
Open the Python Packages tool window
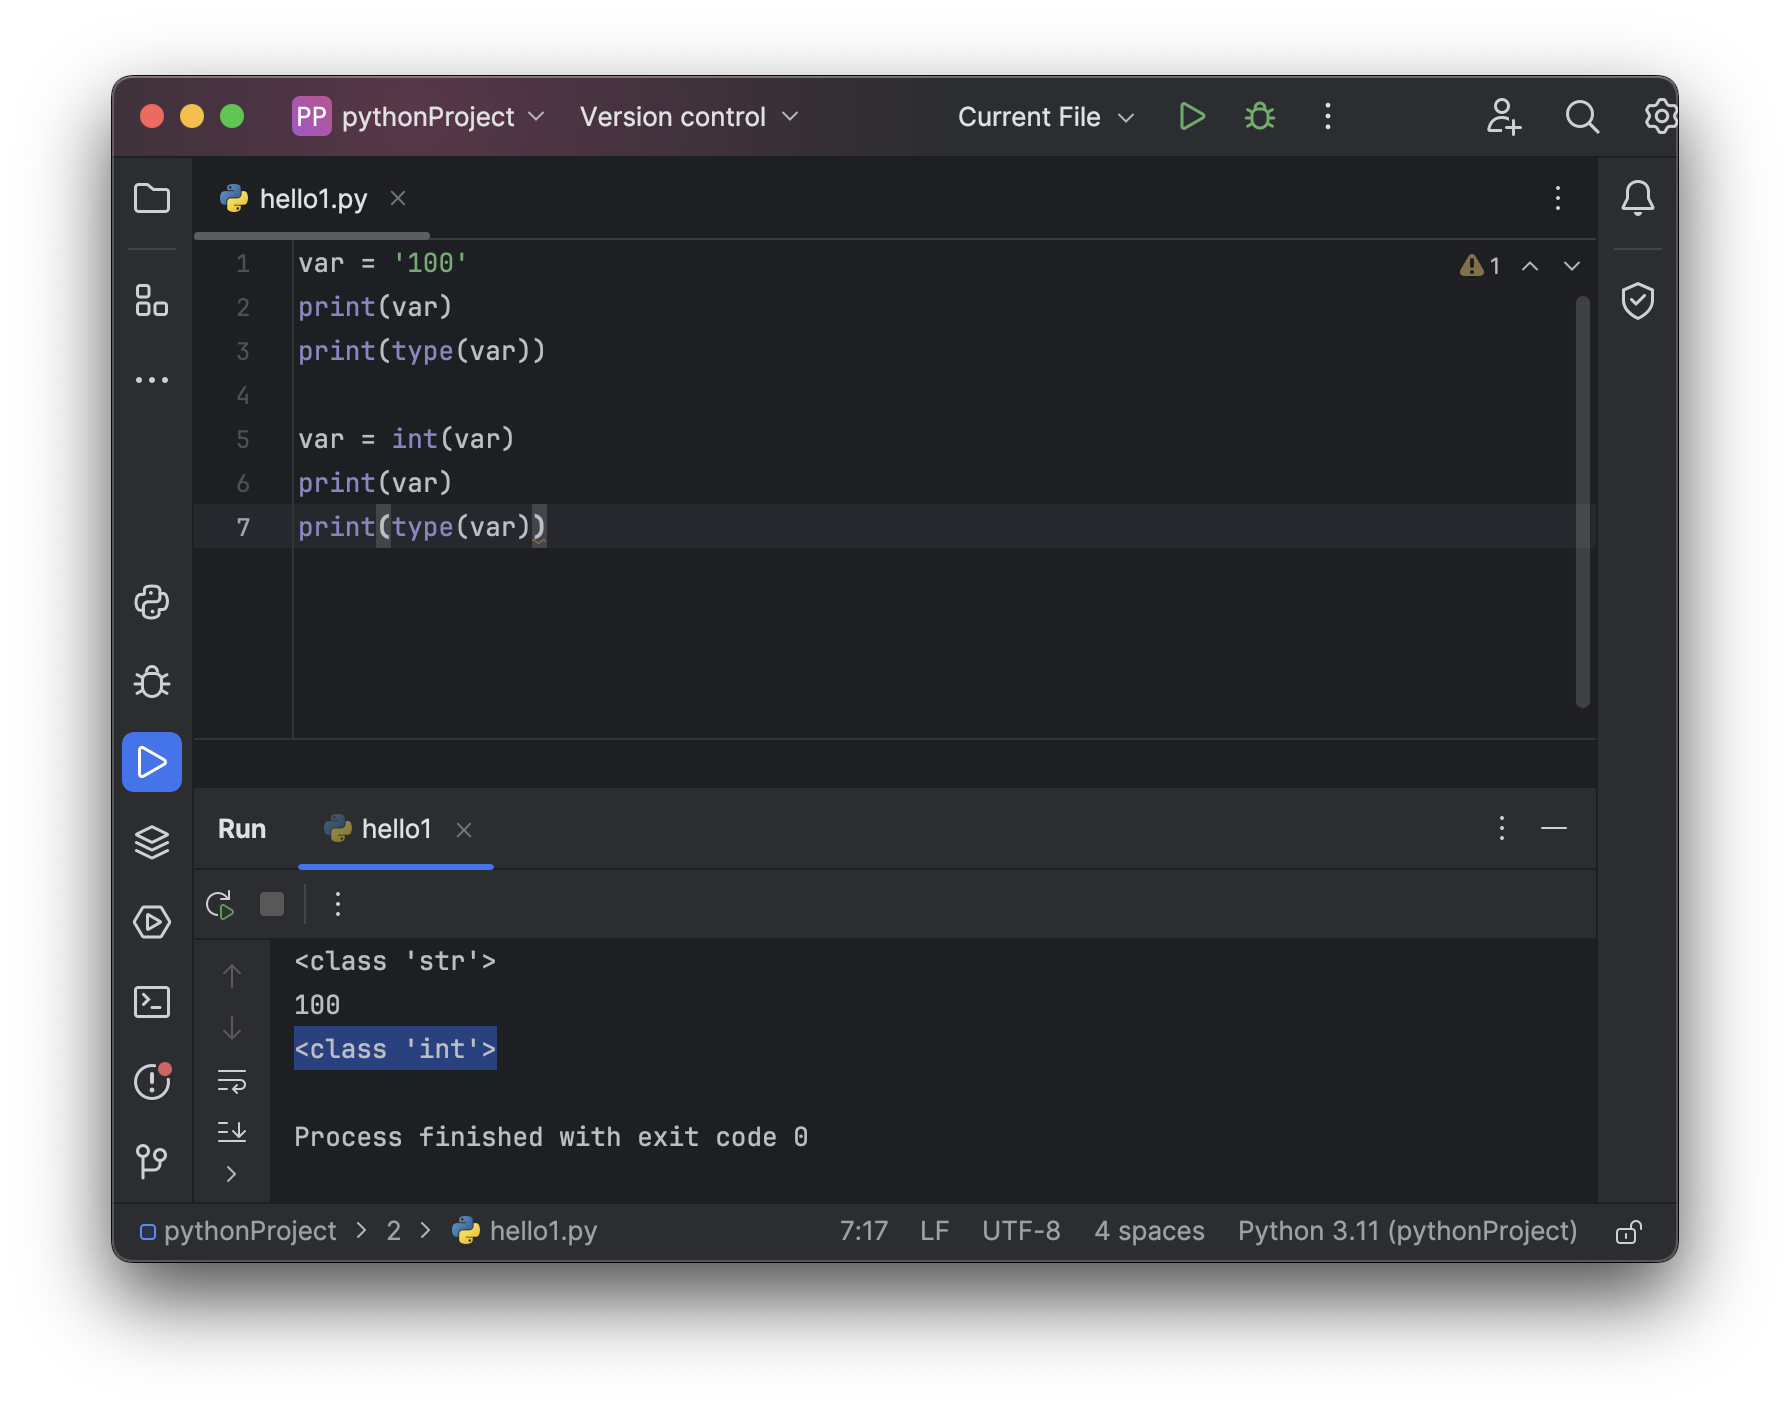coord(152,602)
